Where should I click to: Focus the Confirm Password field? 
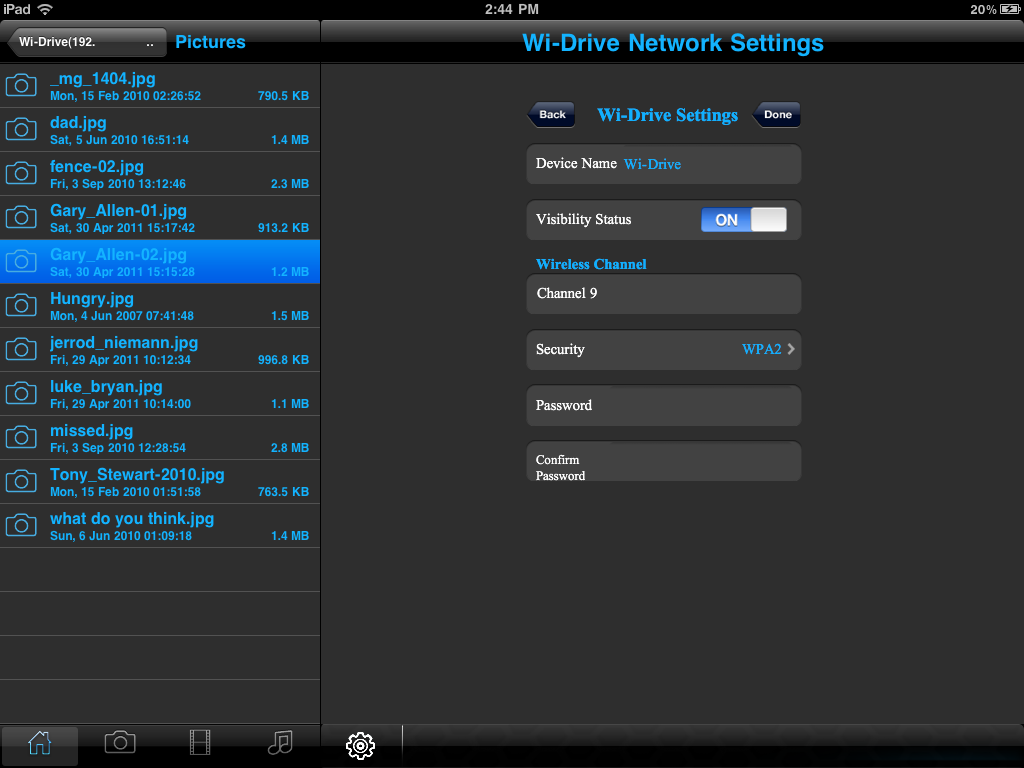(x=664, y=461)
